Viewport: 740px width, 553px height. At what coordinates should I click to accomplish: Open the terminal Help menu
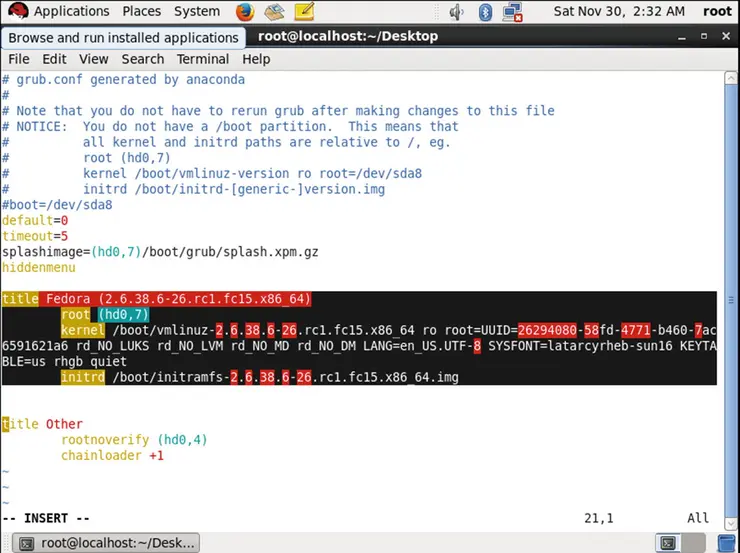click(x=256, y=59)
